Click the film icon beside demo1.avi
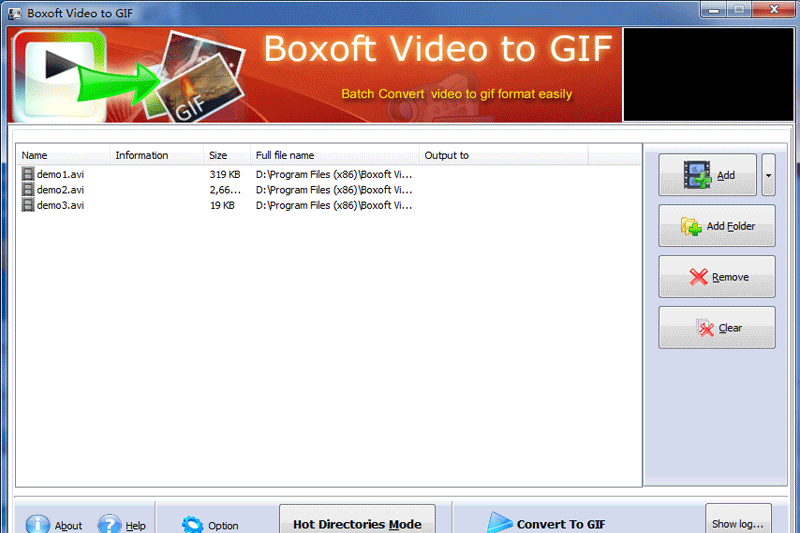The width and height of the screenshot is (800, 533). click(28, 174)
